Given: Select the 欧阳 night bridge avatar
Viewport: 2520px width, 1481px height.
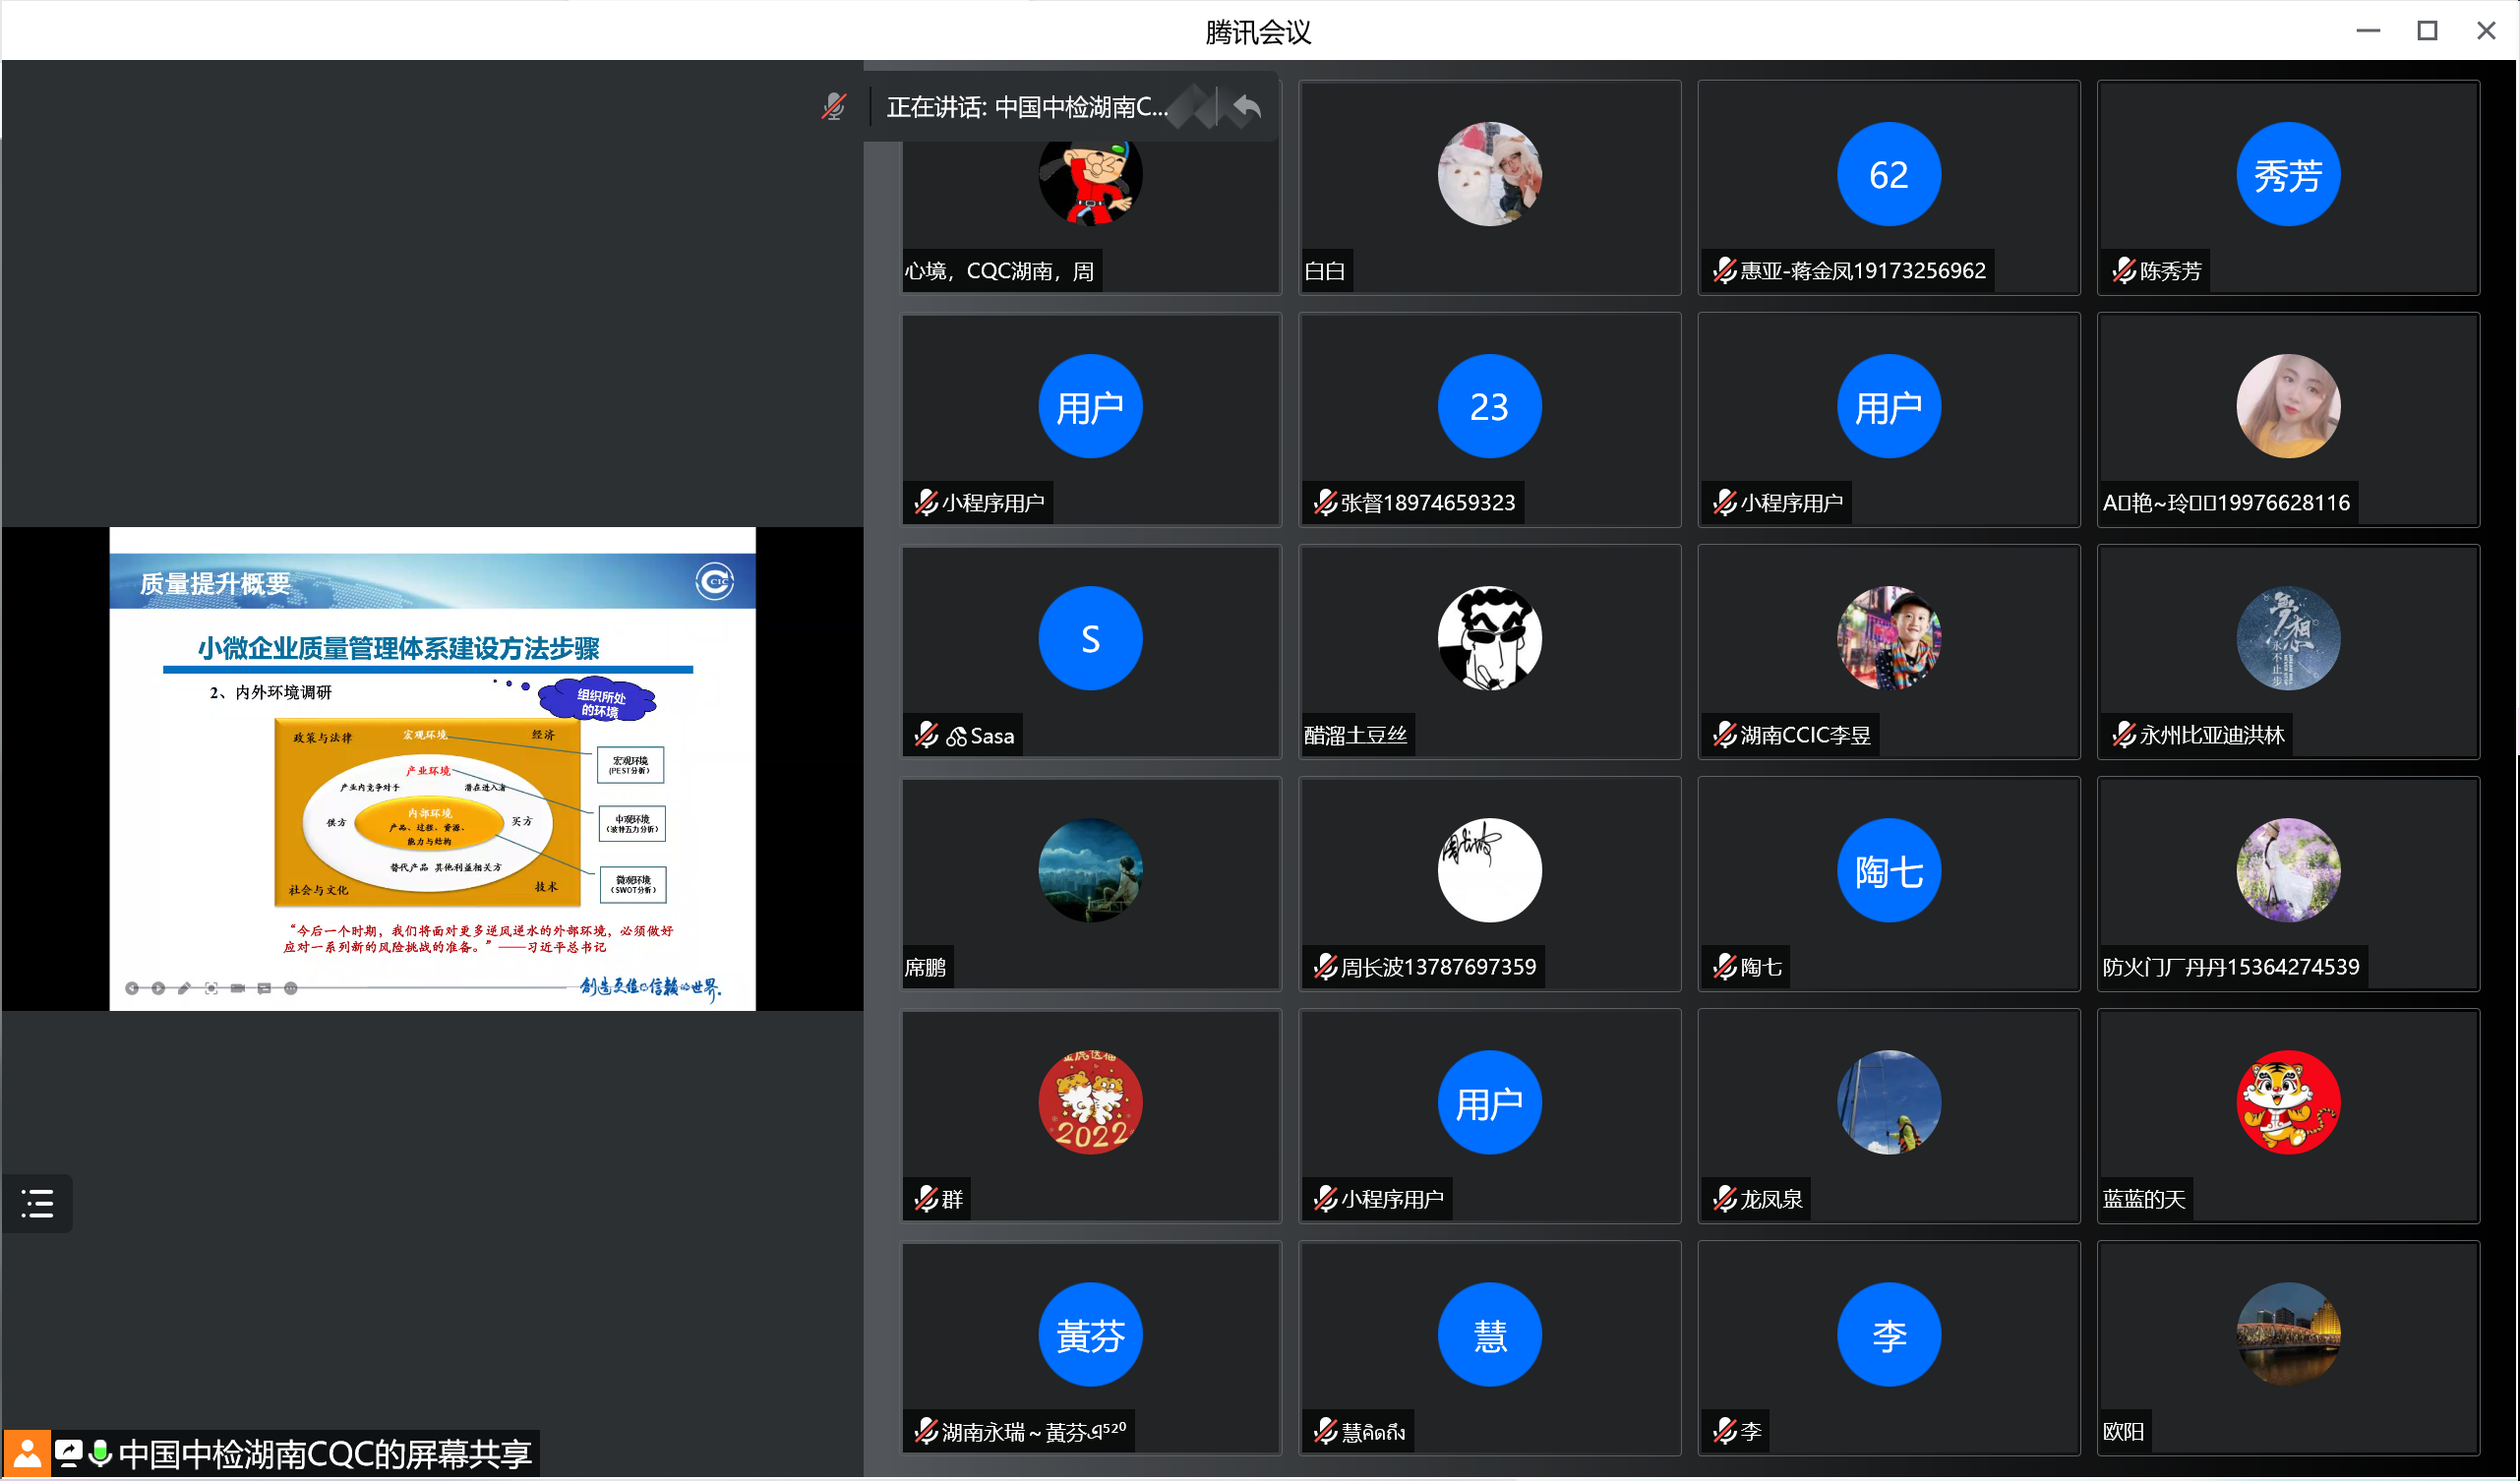Looking at the screenshot, I should point(2288,1334).
